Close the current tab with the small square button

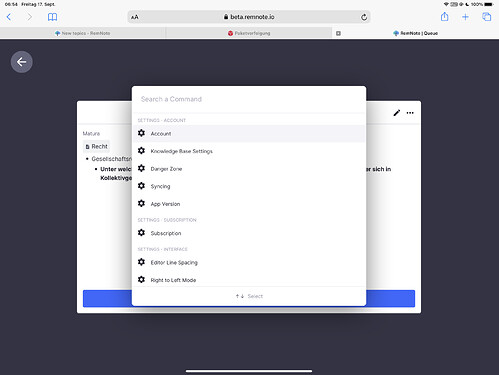(x=338, y=33)
